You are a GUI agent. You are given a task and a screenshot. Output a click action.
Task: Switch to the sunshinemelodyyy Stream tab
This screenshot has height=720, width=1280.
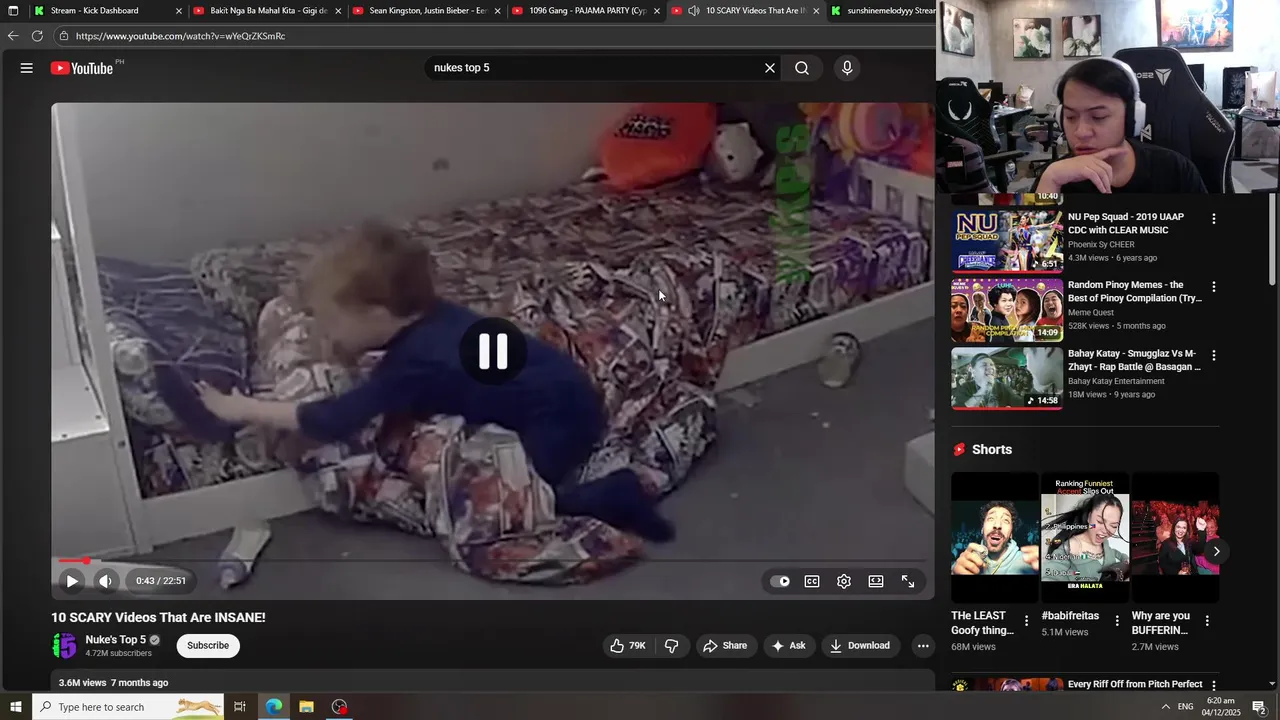click(883, 11)
